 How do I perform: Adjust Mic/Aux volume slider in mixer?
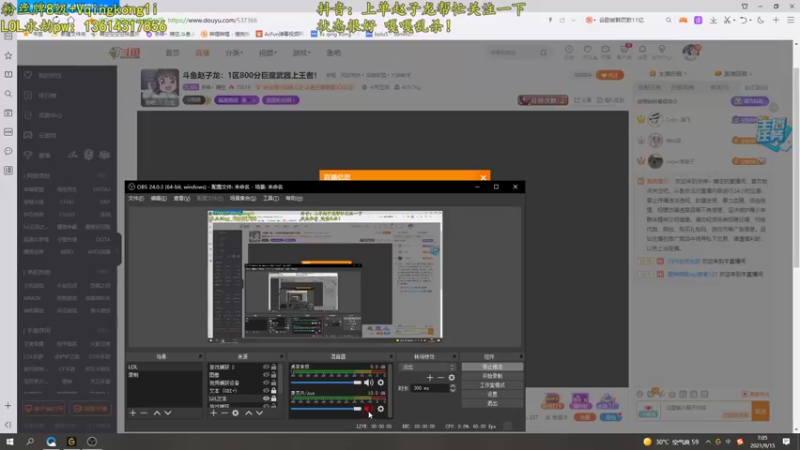(x=326, y=409)
